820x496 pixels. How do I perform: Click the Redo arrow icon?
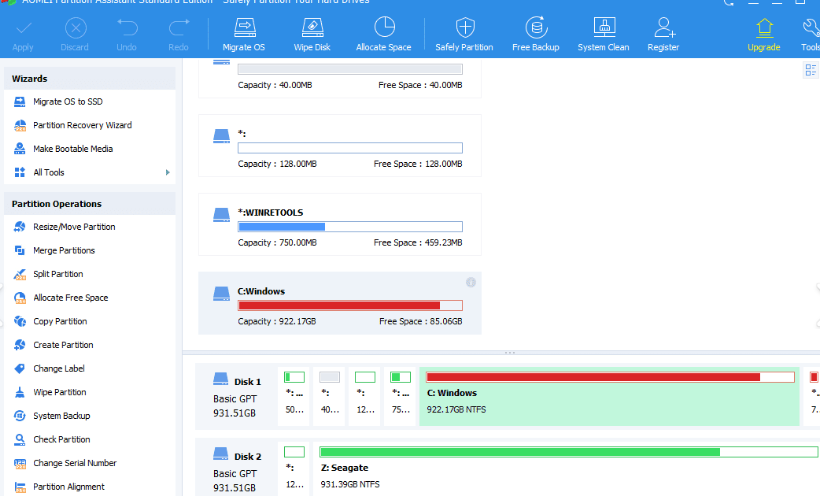179,28
